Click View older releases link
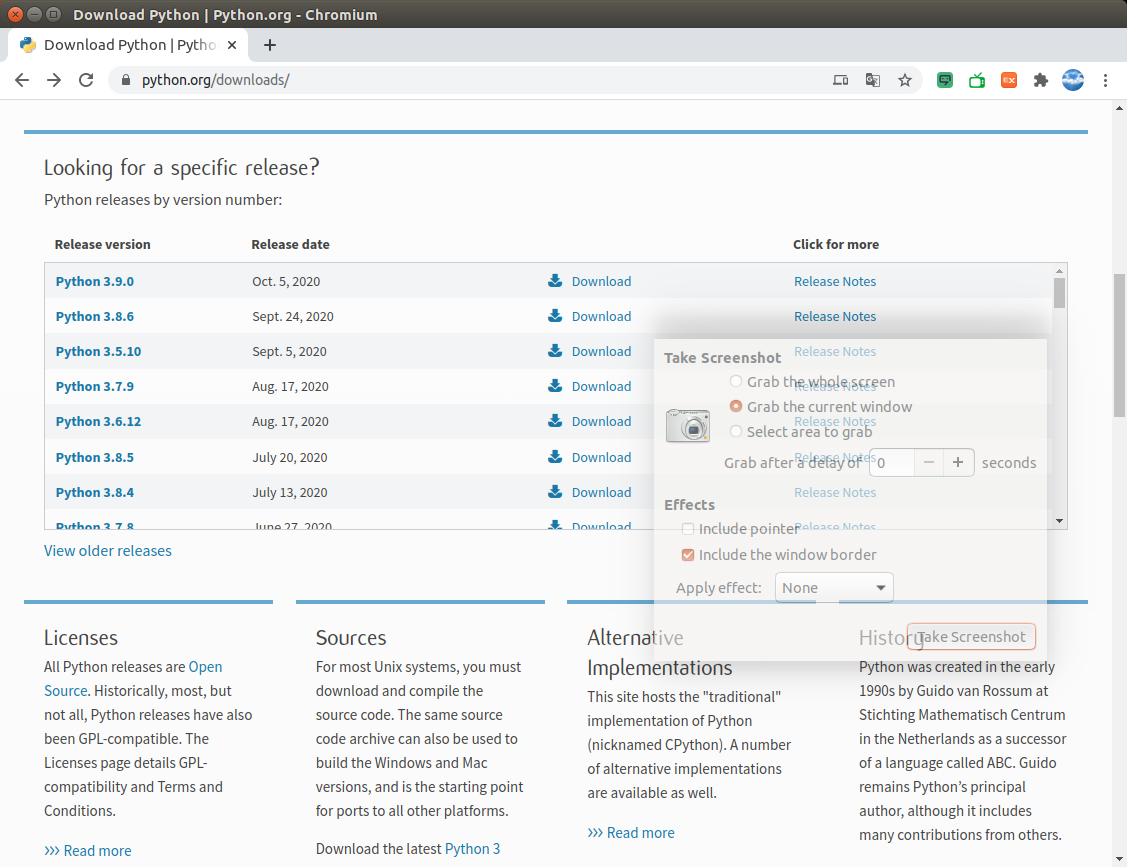Viewport: 1127px width, 867px height. (x=108, y=551)
